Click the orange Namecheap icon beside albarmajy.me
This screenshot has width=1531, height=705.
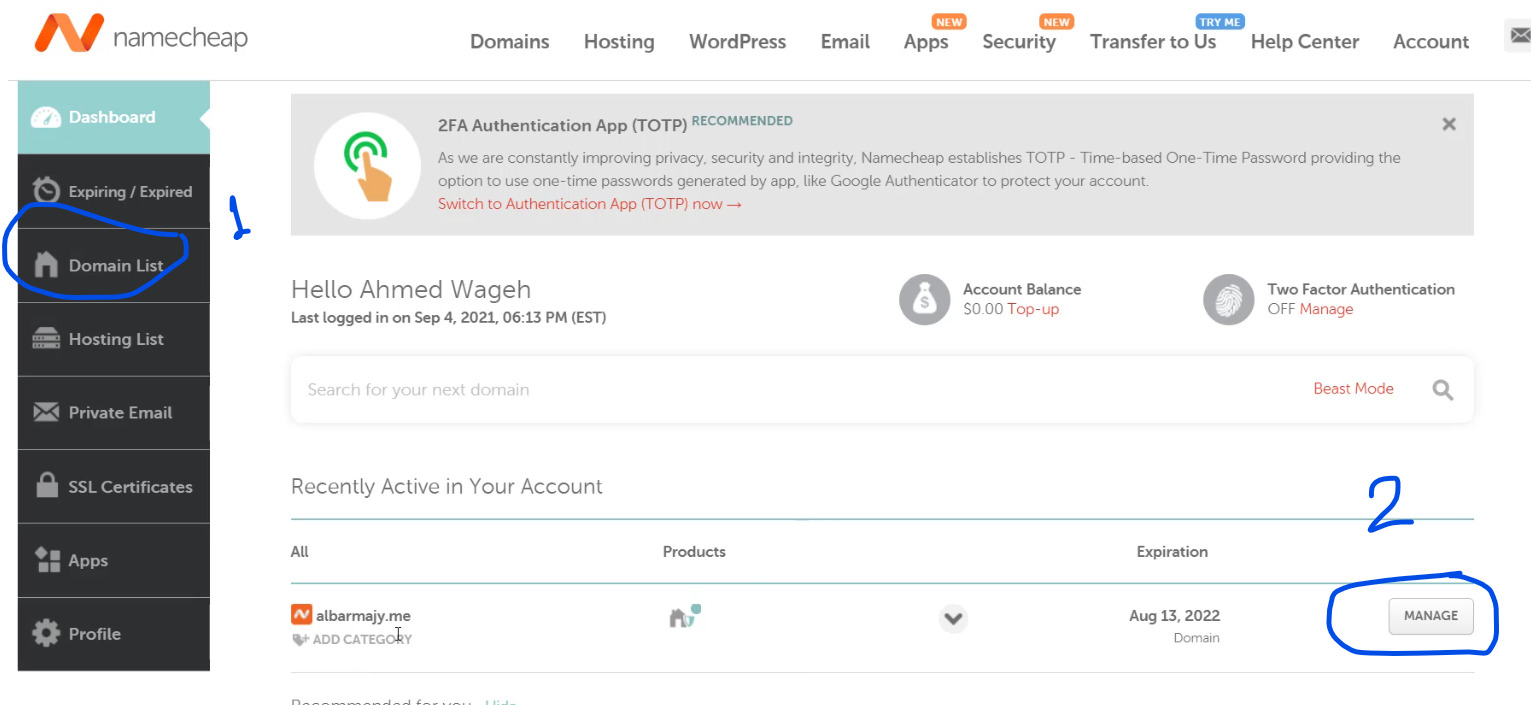(x=301, y=615)
